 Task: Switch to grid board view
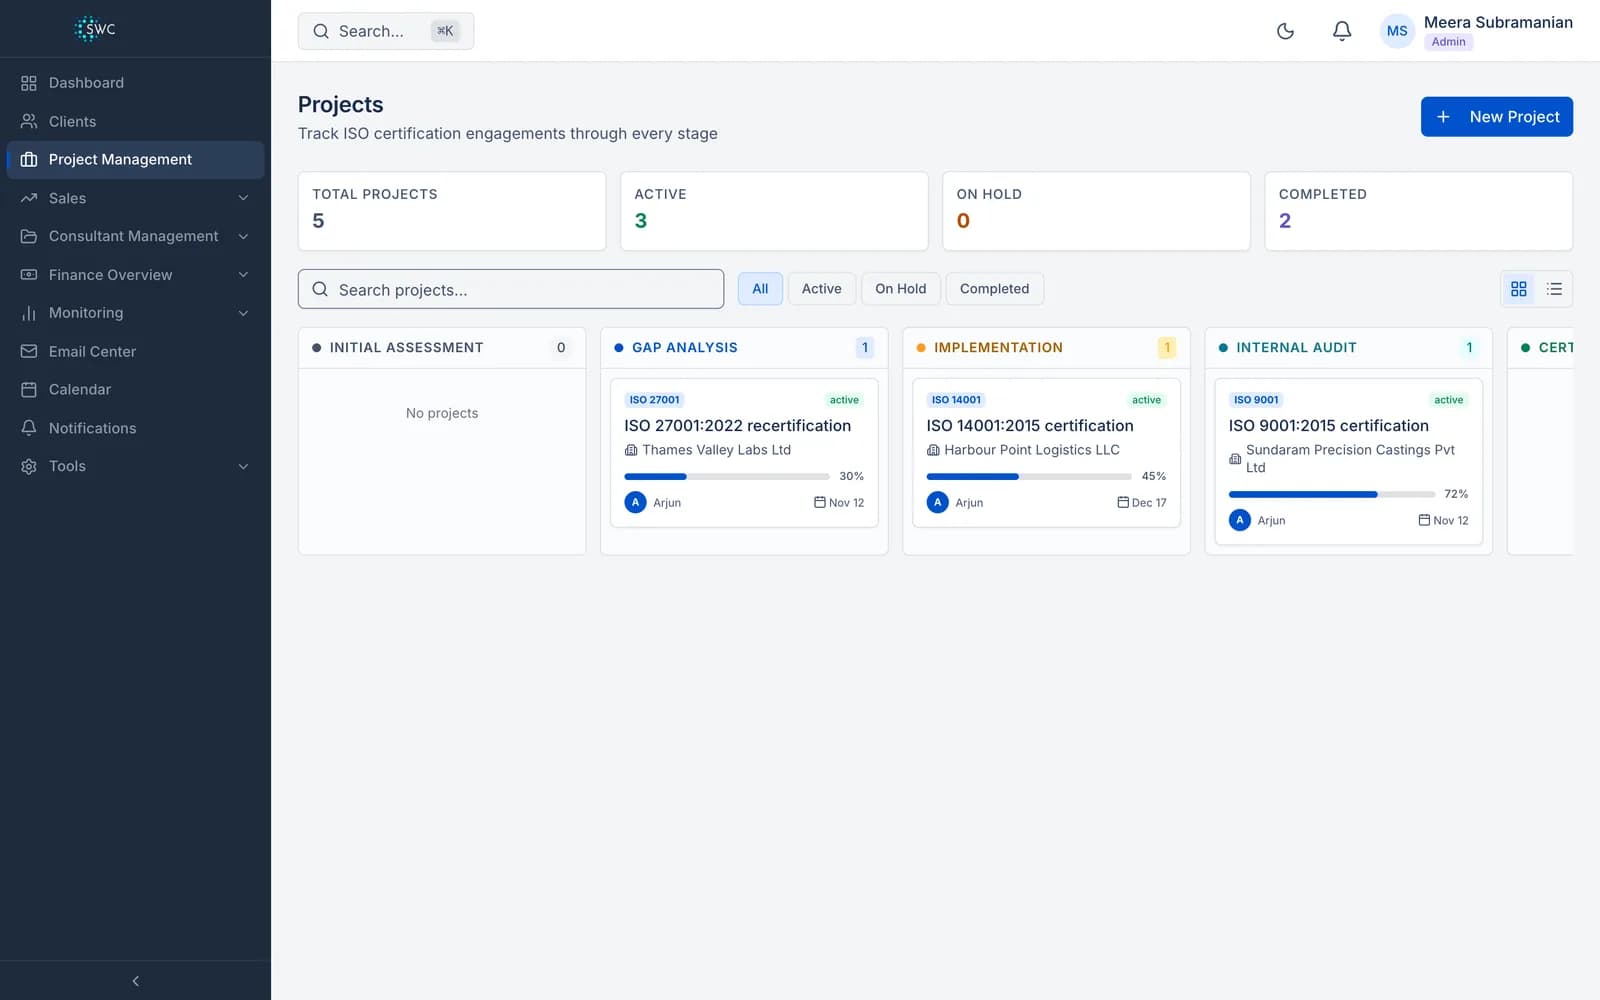[x=1519, y=289]
